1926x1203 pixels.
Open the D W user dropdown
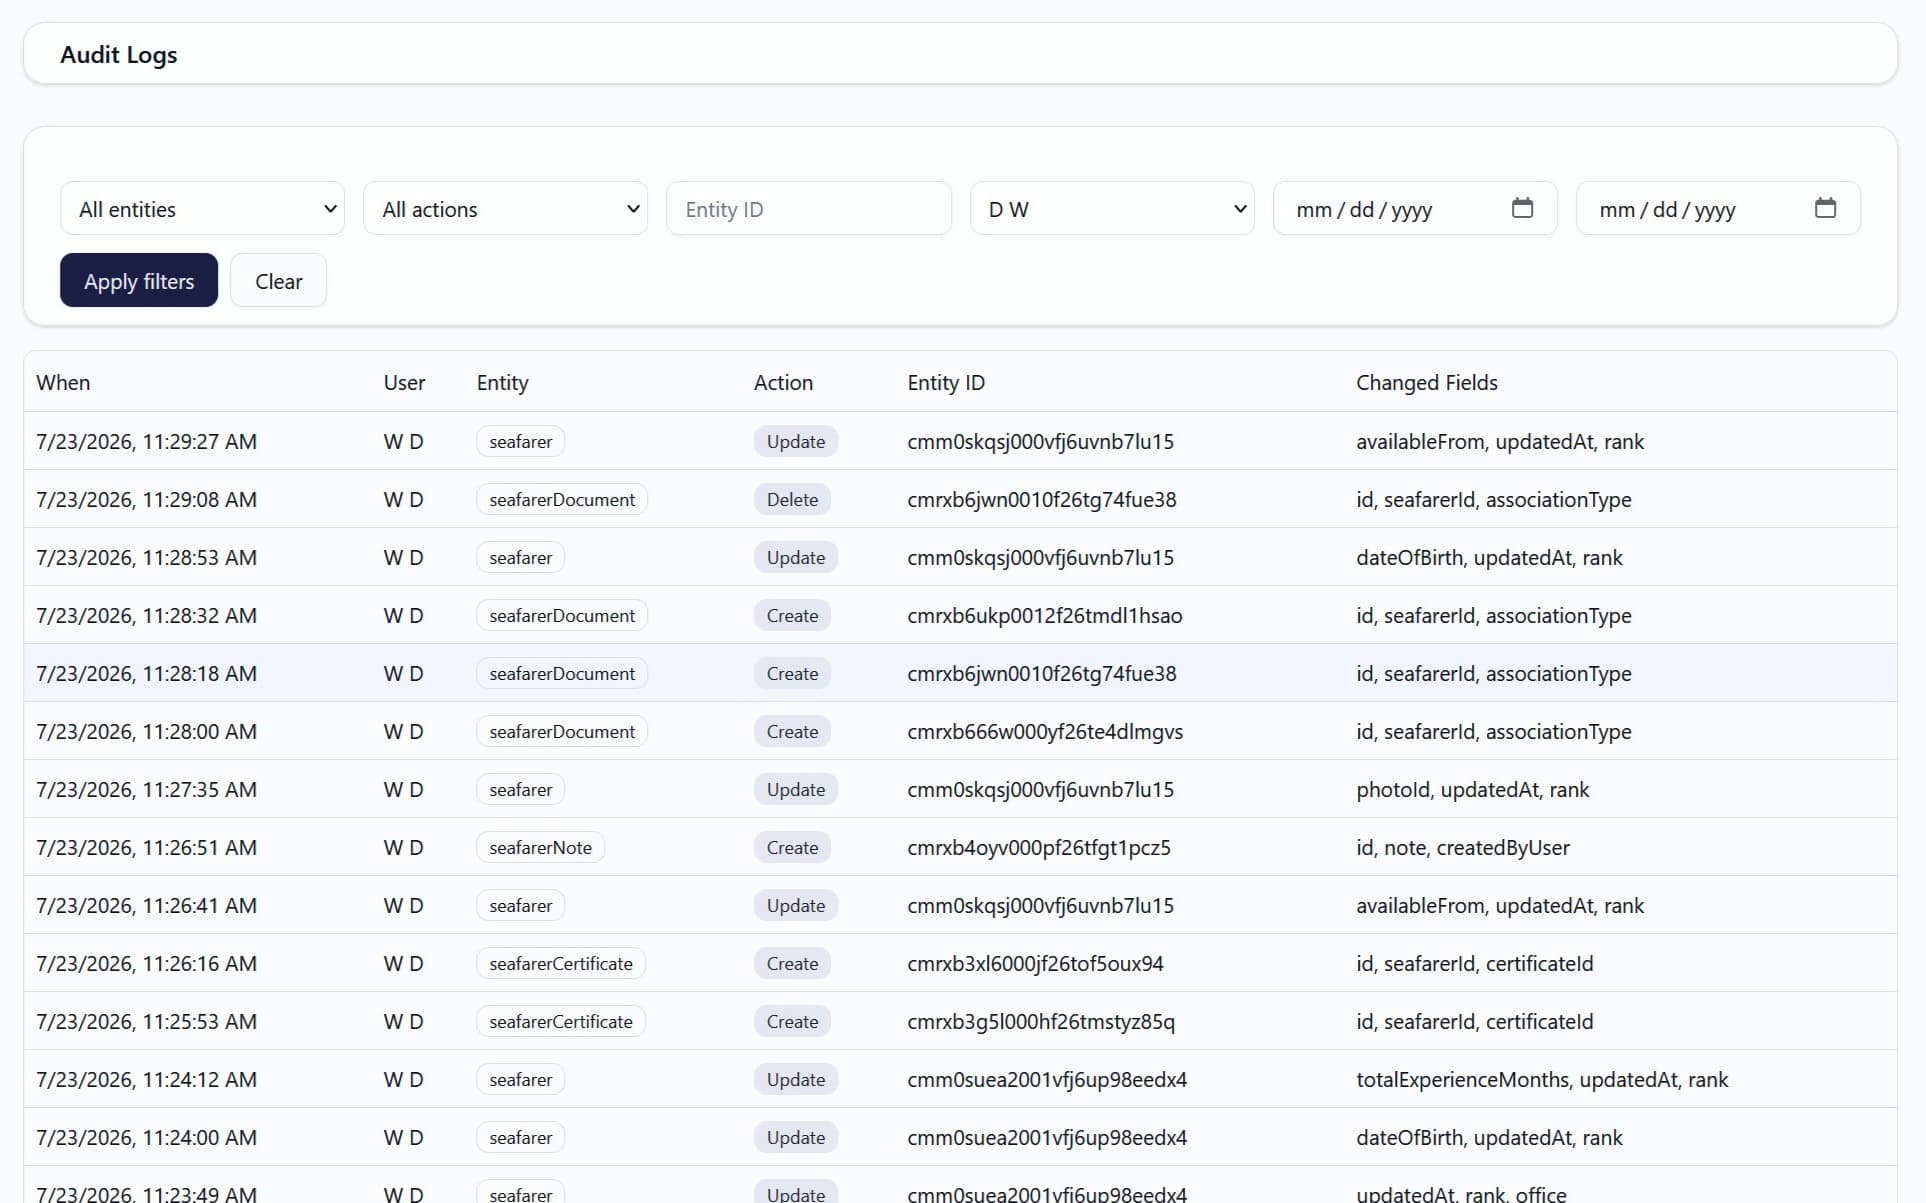[1112, 208]
